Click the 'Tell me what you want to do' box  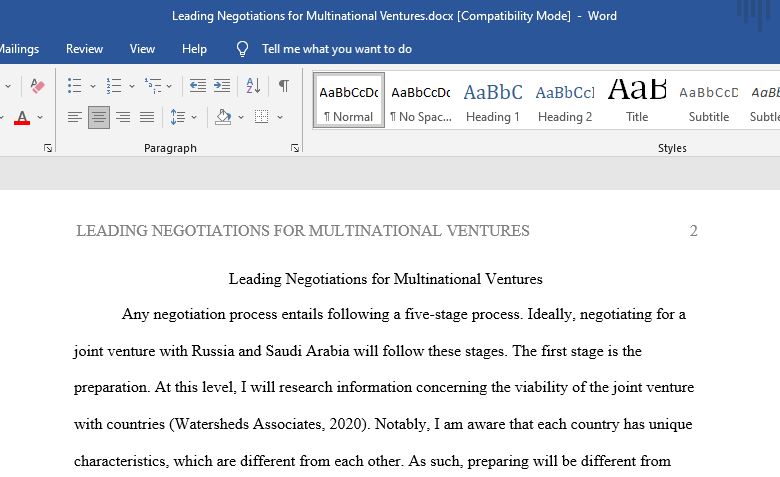(x=337, y=49)
